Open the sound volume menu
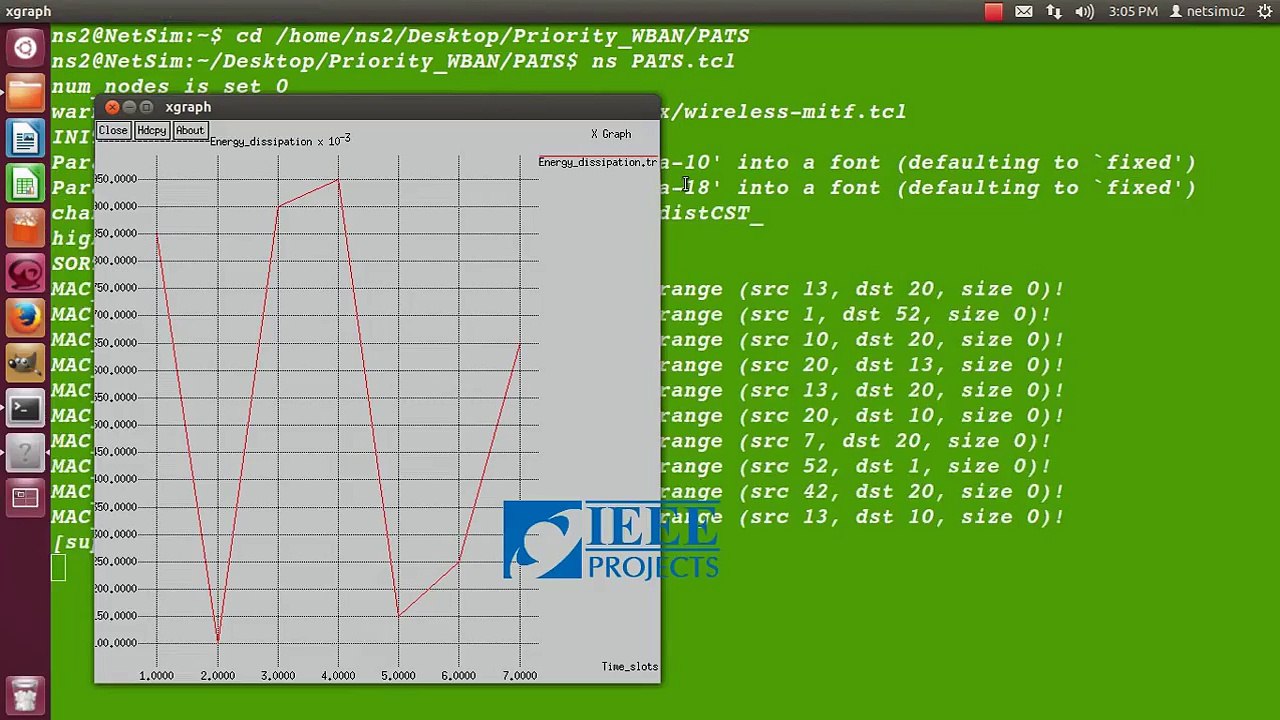 pyautogui.click(x=1084, y=12)
